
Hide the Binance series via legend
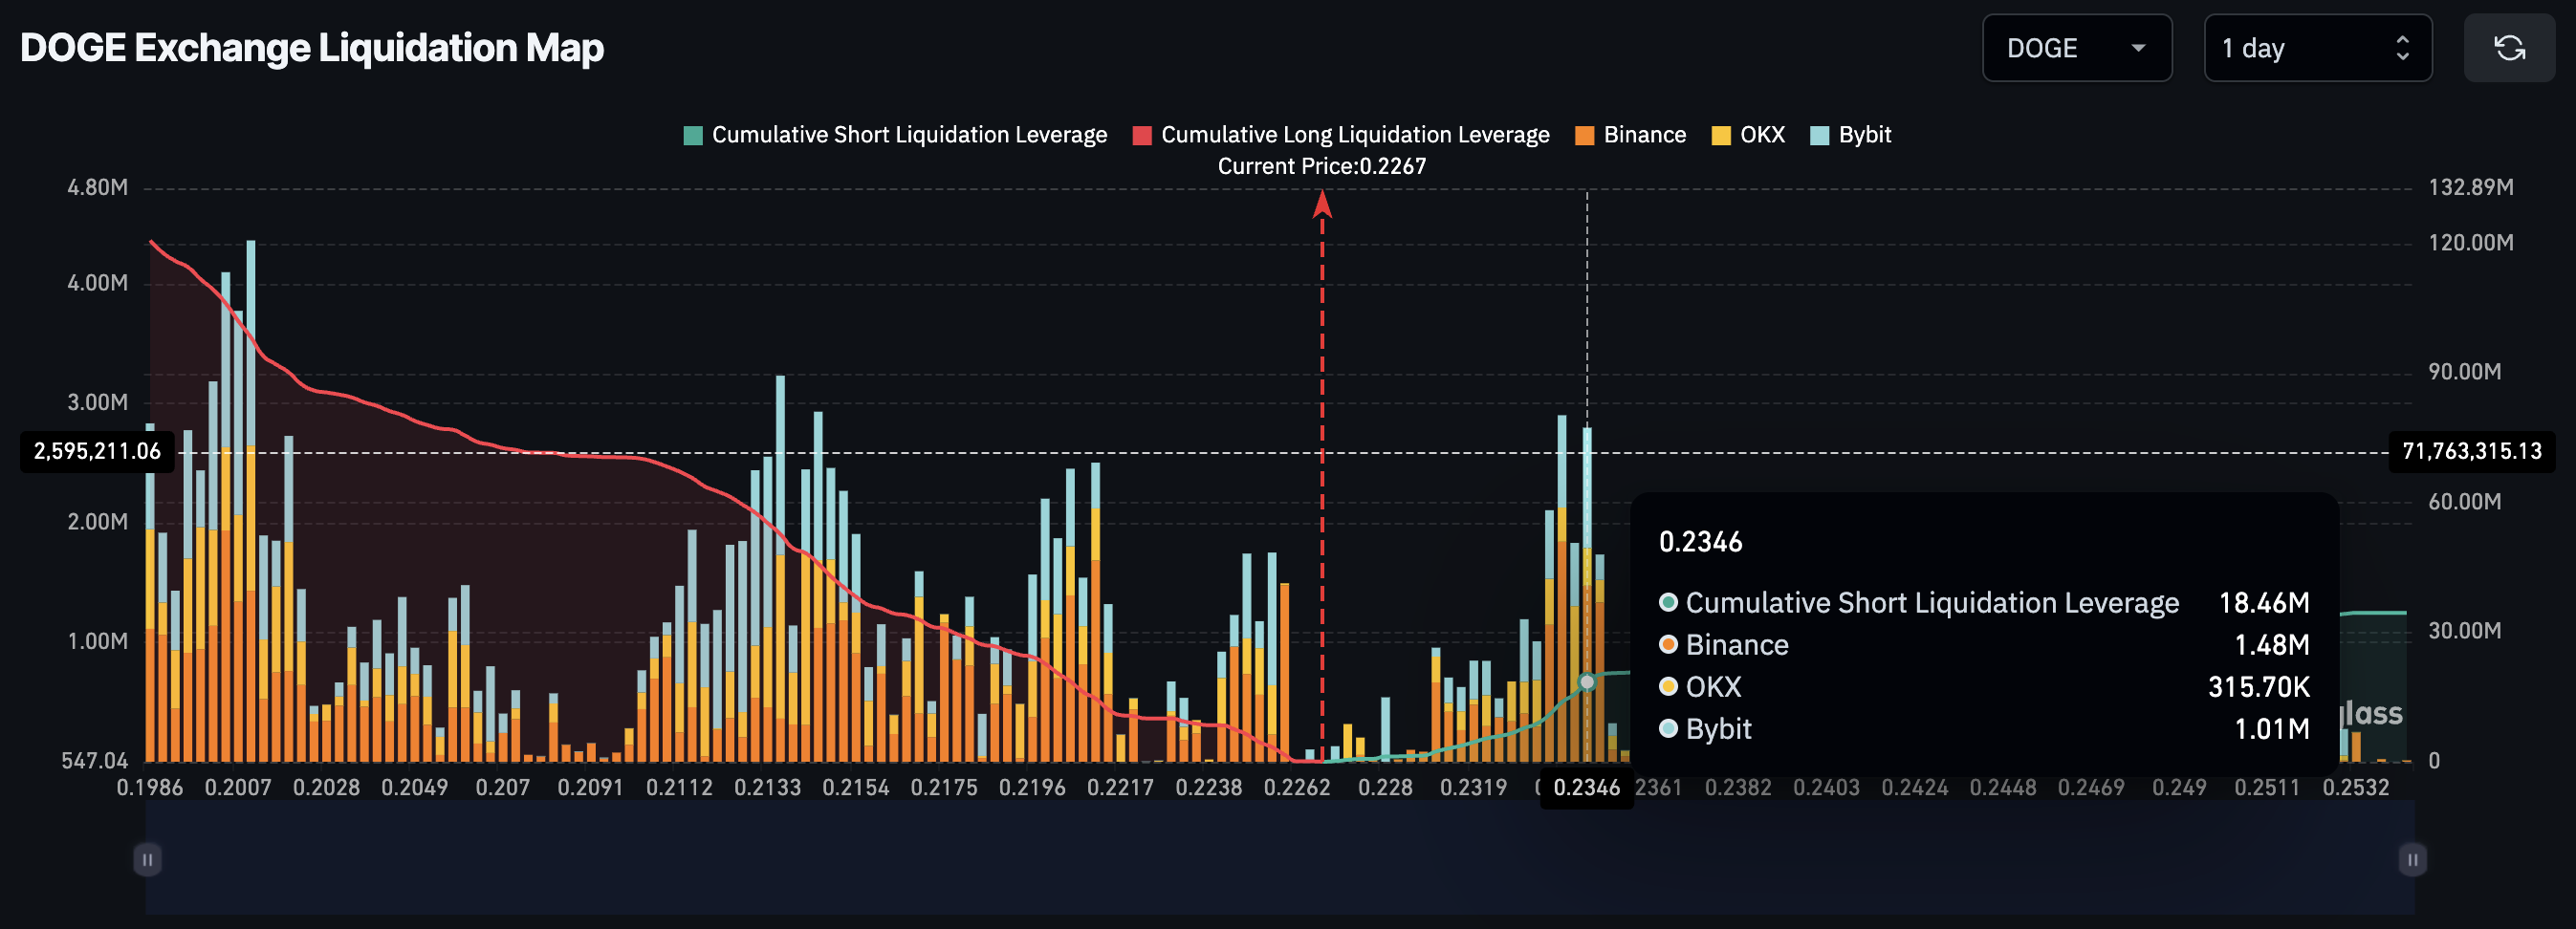click(1644, 135)
